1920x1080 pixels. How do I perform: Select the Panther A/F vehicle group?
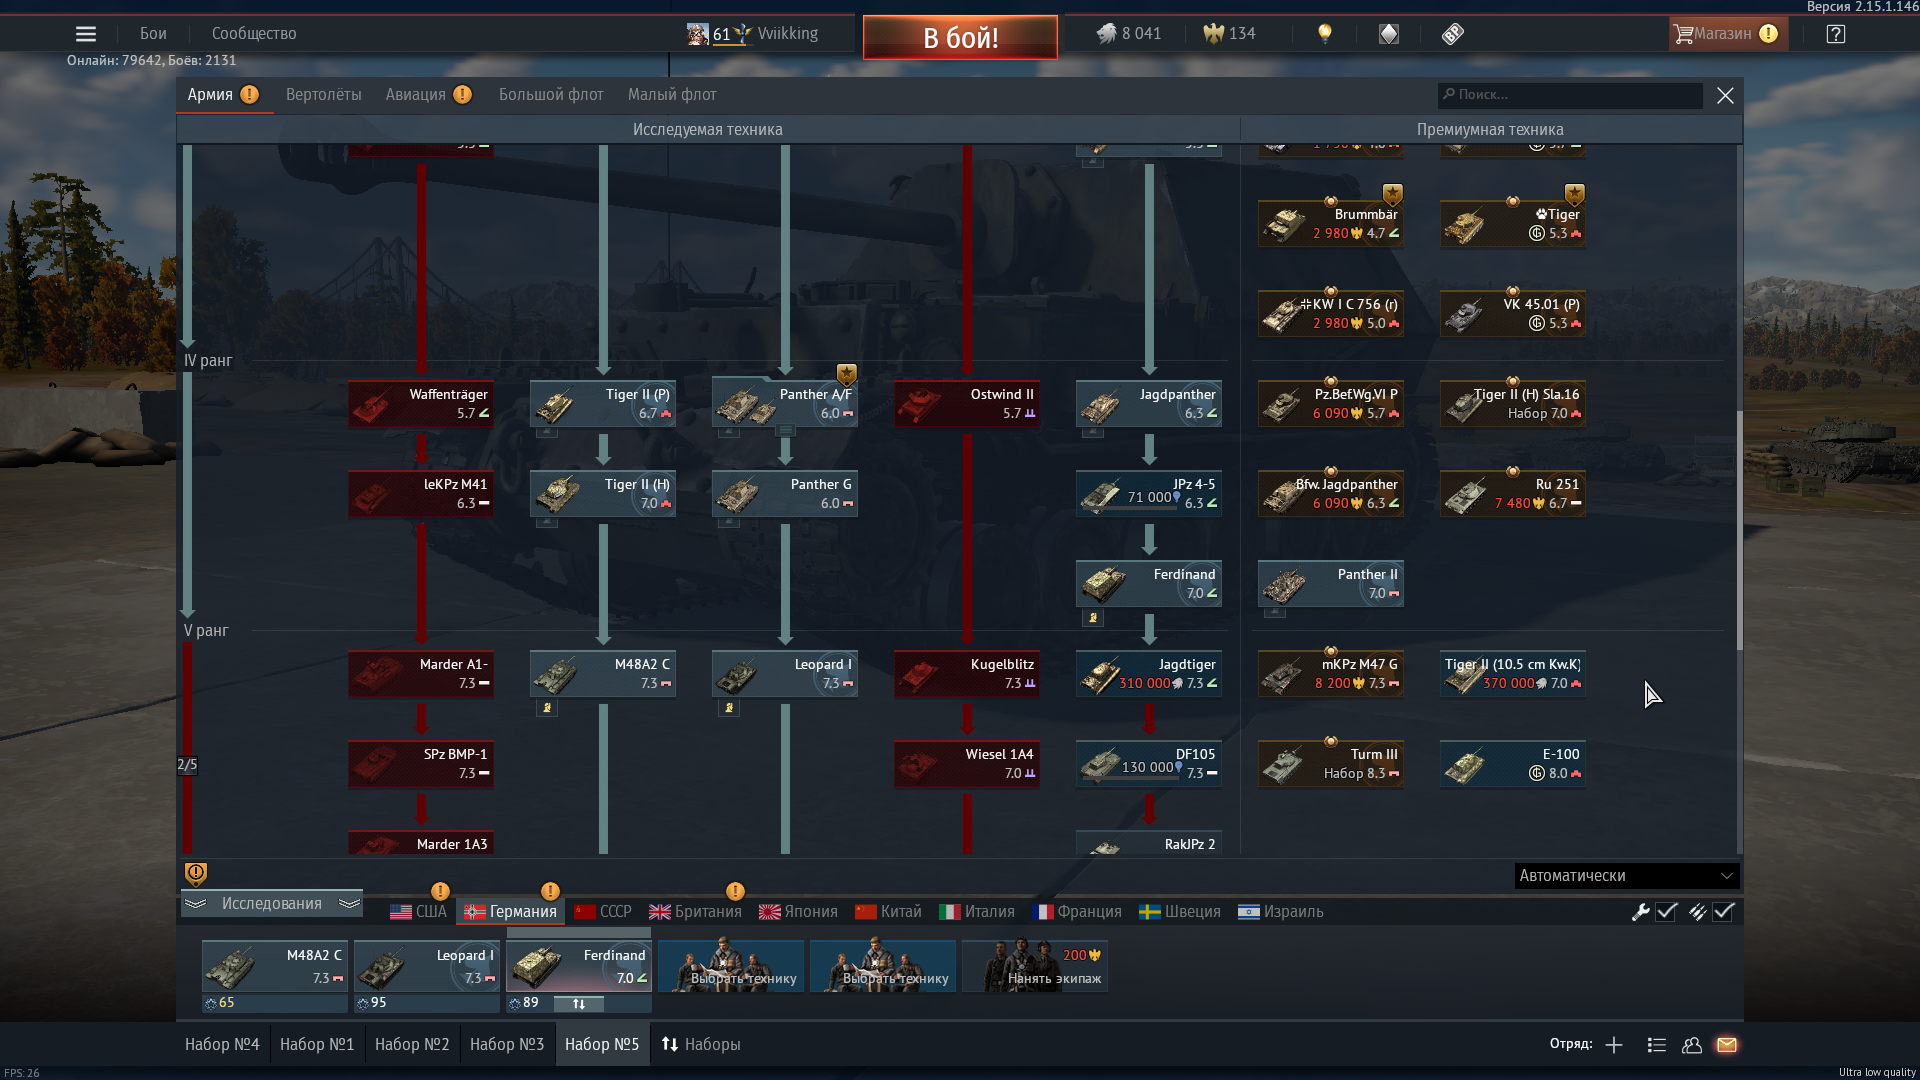click(785, 404)
